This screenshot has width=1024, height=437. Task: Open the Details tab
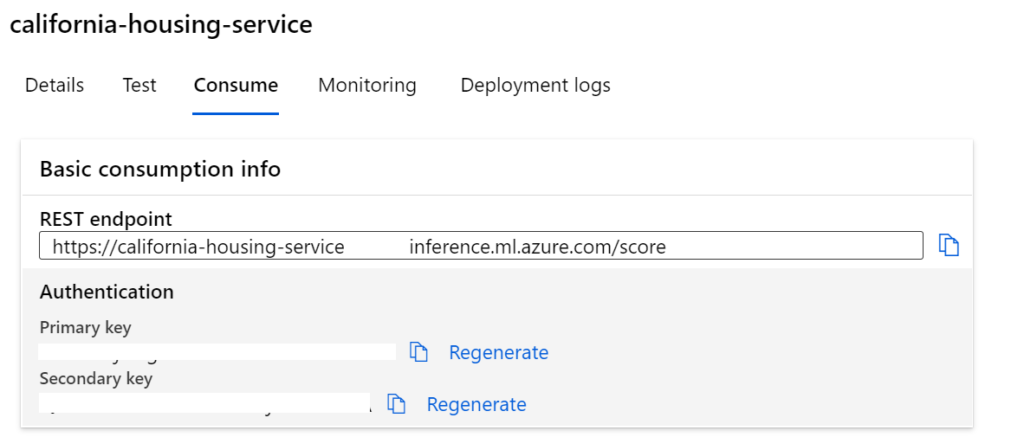click(x=54, y=86)
